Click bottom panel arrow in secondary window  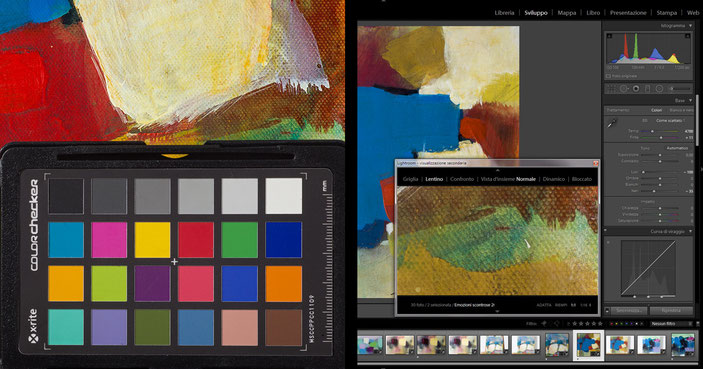click(497, 311)
